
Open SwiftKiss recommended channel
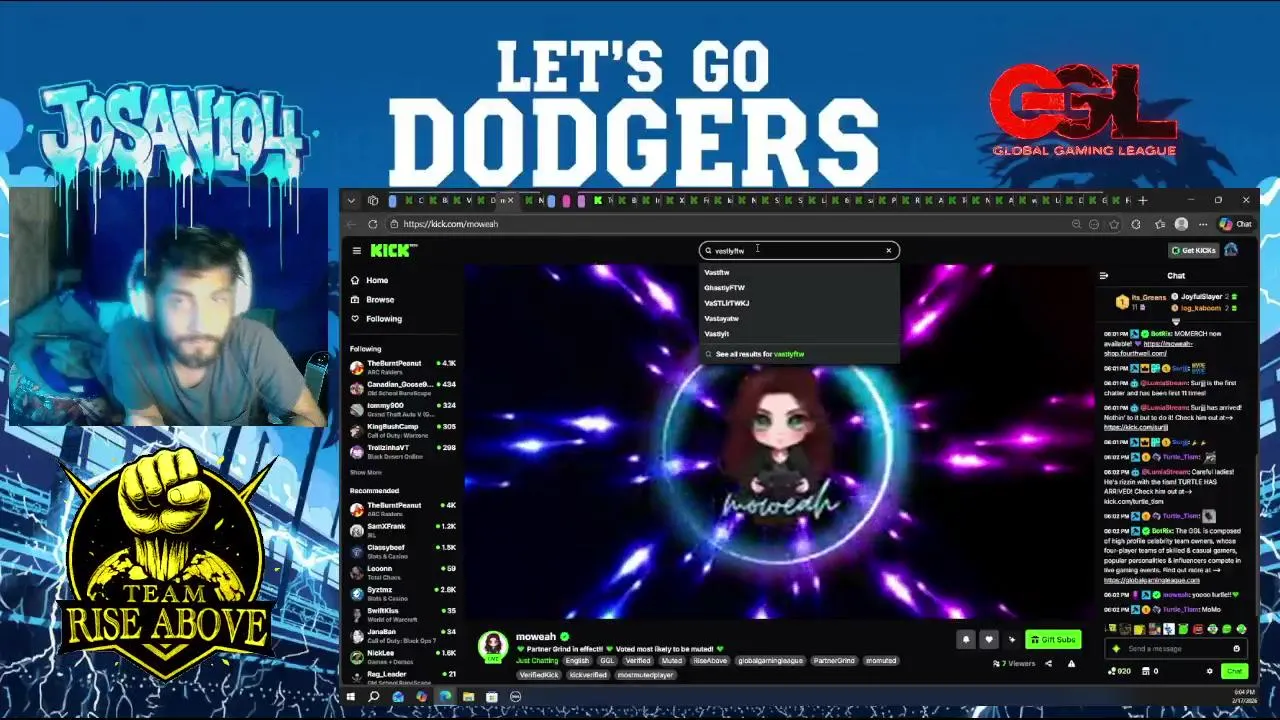[402, 614]
